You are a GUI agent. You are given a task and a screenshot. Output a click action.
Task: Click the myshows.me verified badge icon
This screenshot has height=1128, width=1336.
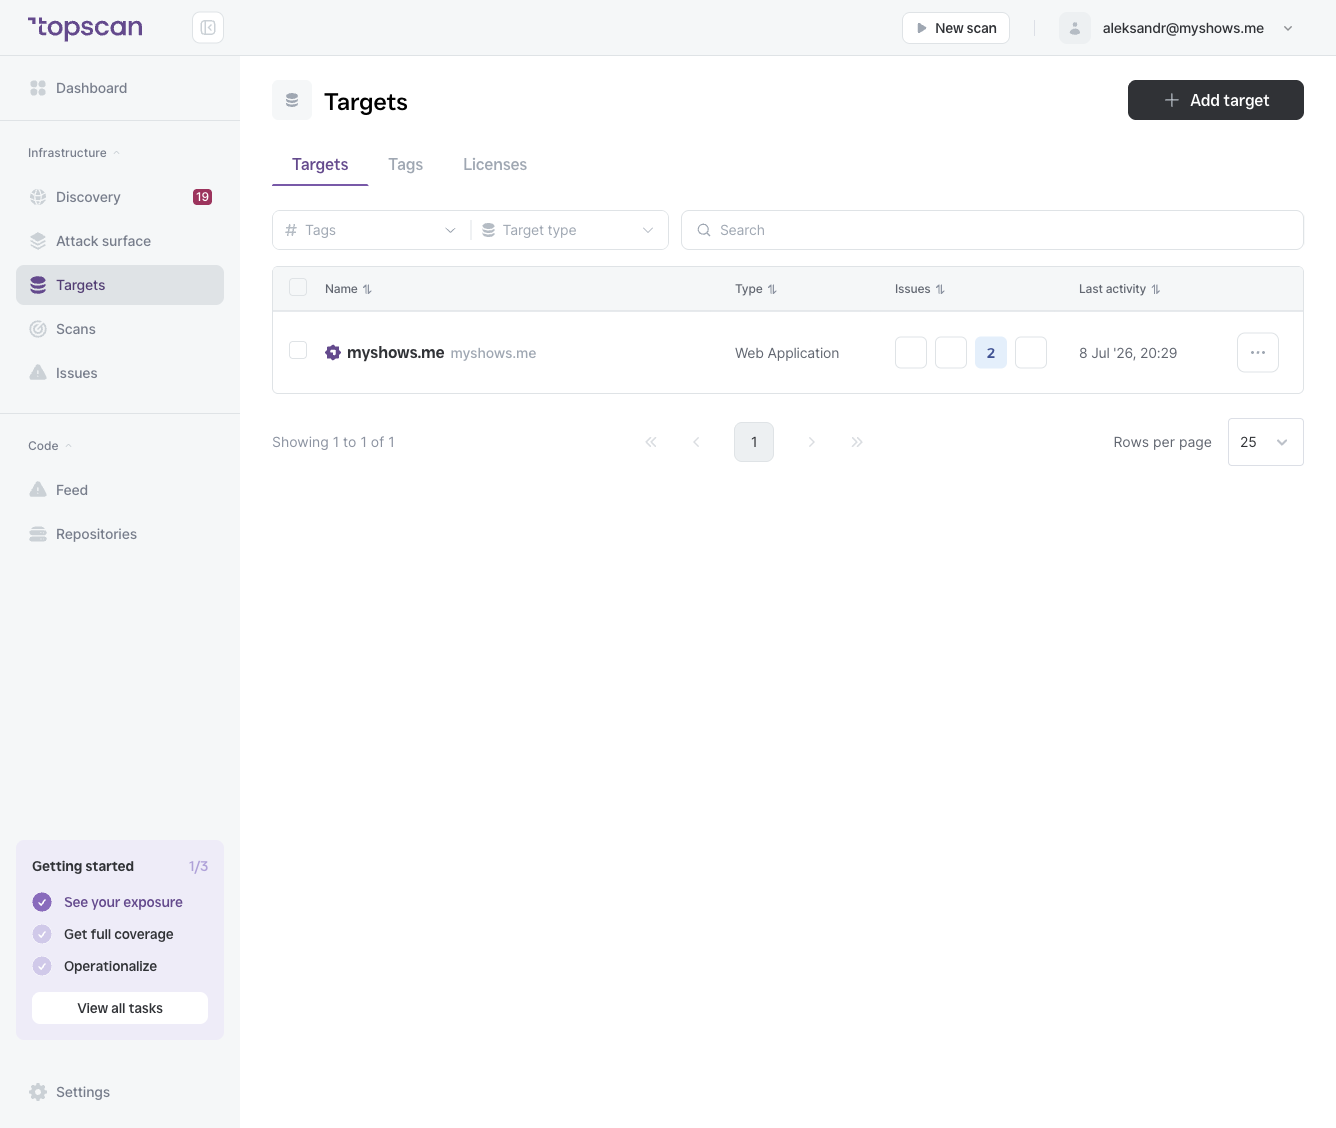333,352
